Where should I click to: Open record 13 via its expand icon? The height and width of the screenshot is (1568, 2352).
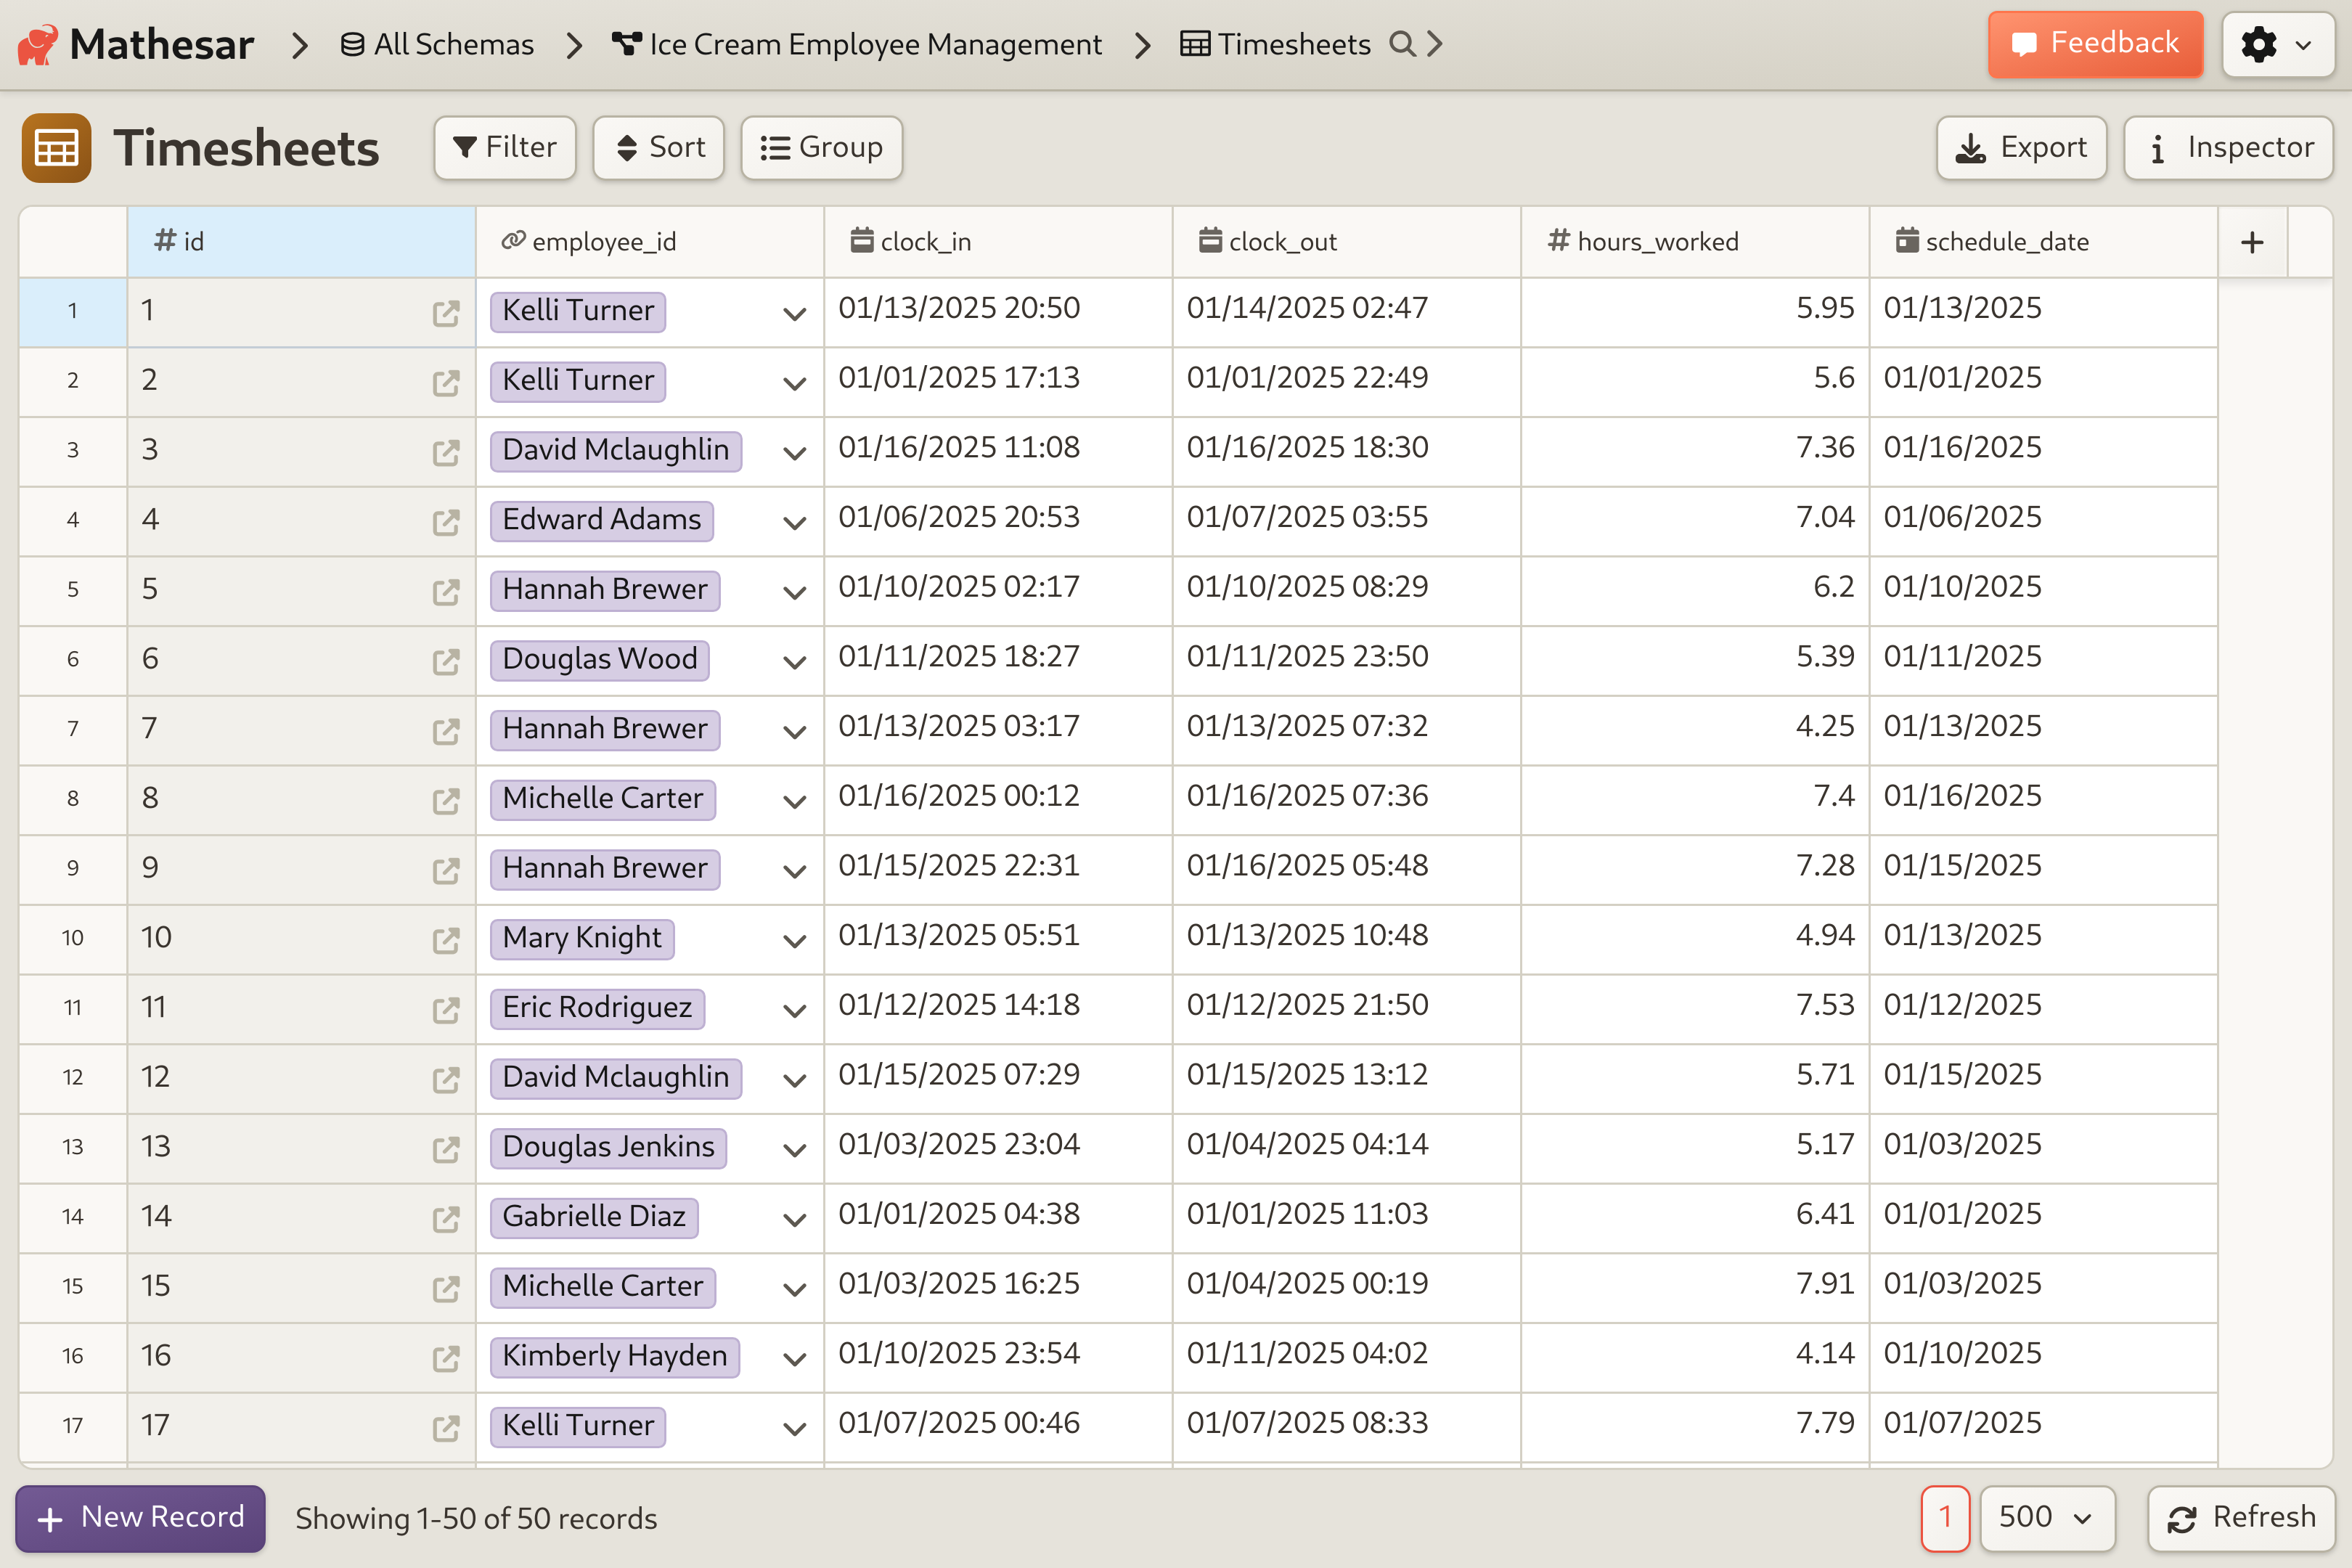[446, 1149]
